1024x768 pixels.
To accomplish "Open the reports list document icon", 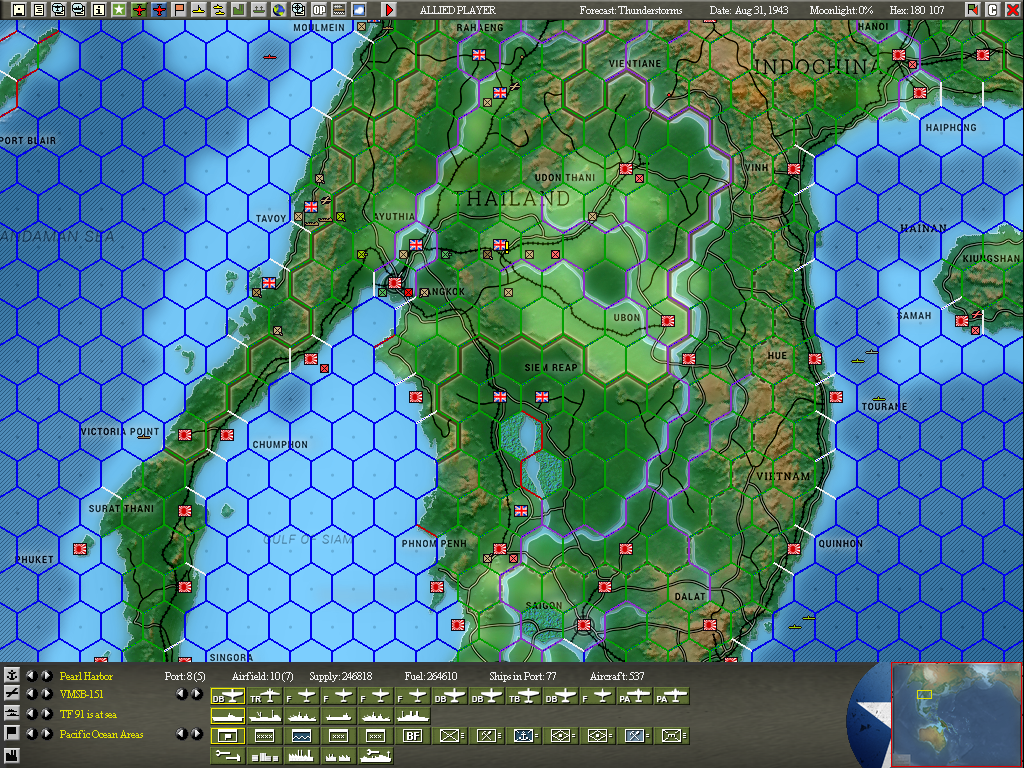I will pyautogui.click(x=39, y=9).
